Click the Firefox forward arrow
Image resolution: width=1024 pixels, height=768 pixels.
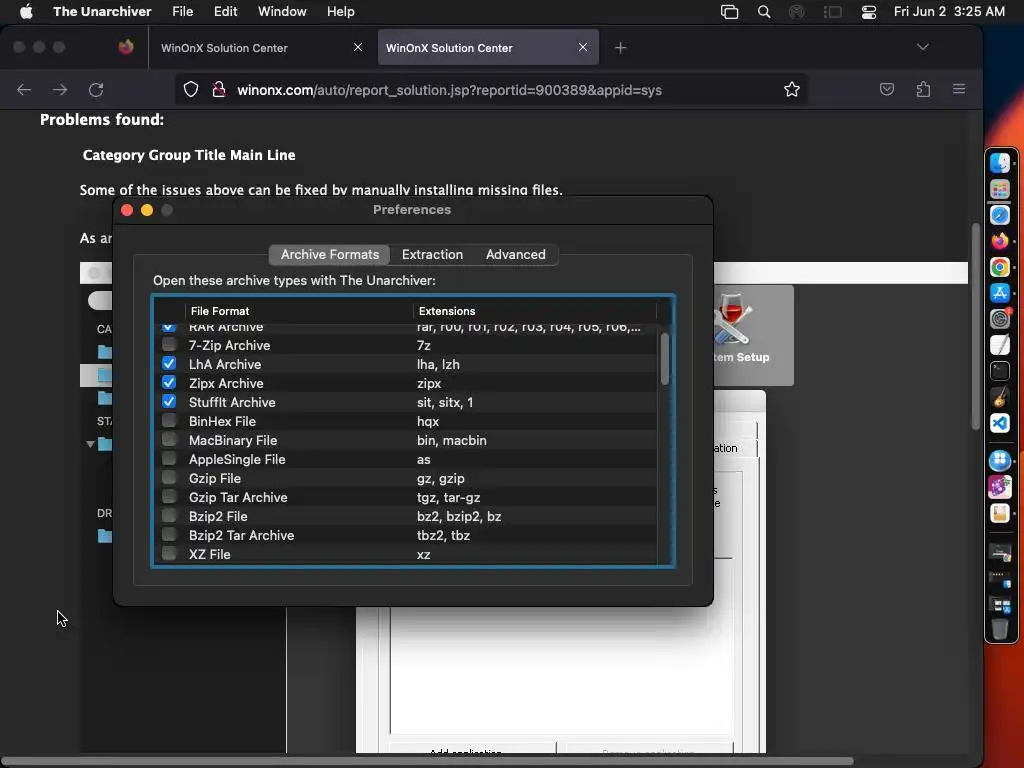click(x=60, y=89)
